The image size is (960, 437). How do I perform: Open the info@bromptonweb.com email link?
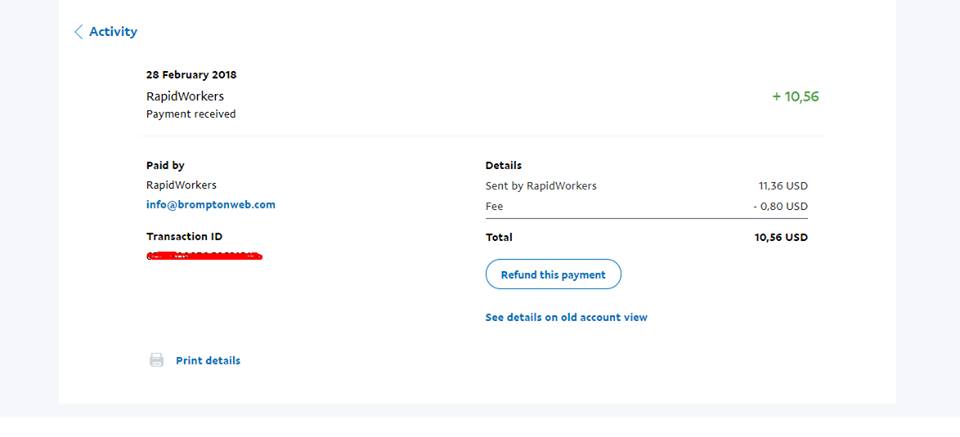point(210,205)
